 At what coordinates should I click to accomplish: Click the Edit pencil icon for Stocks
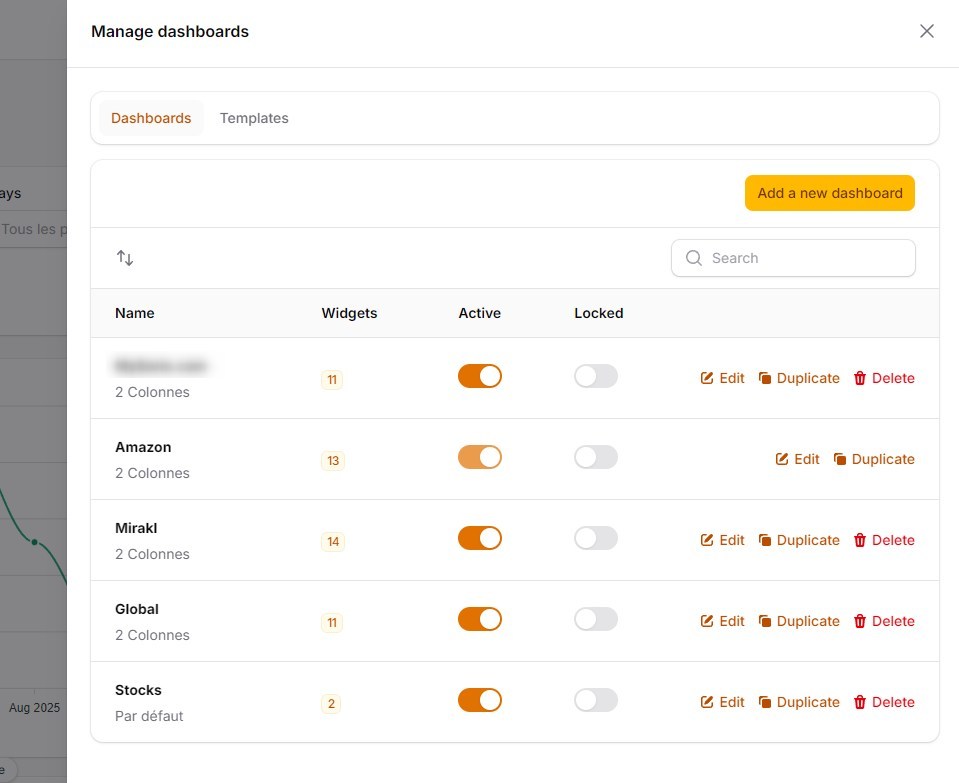click(706, 702)
